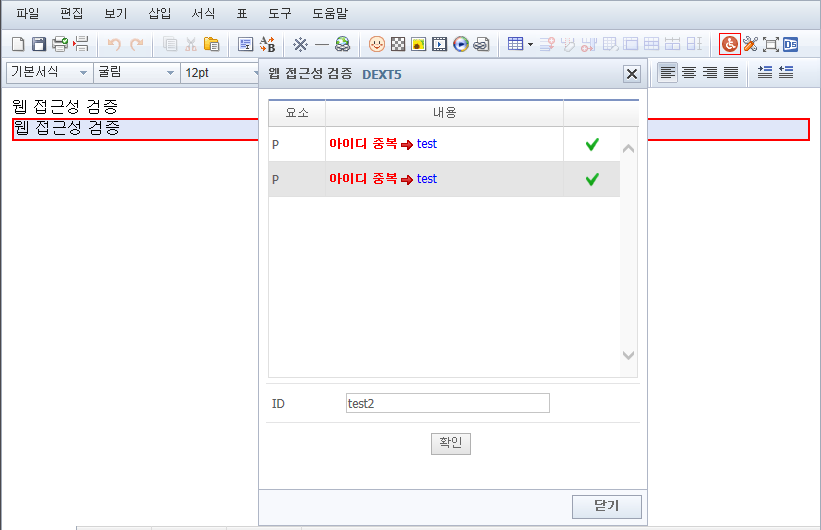821x530 pixels.
Task: Align text left in the toolbar
Action: click(x=667, y=72)
